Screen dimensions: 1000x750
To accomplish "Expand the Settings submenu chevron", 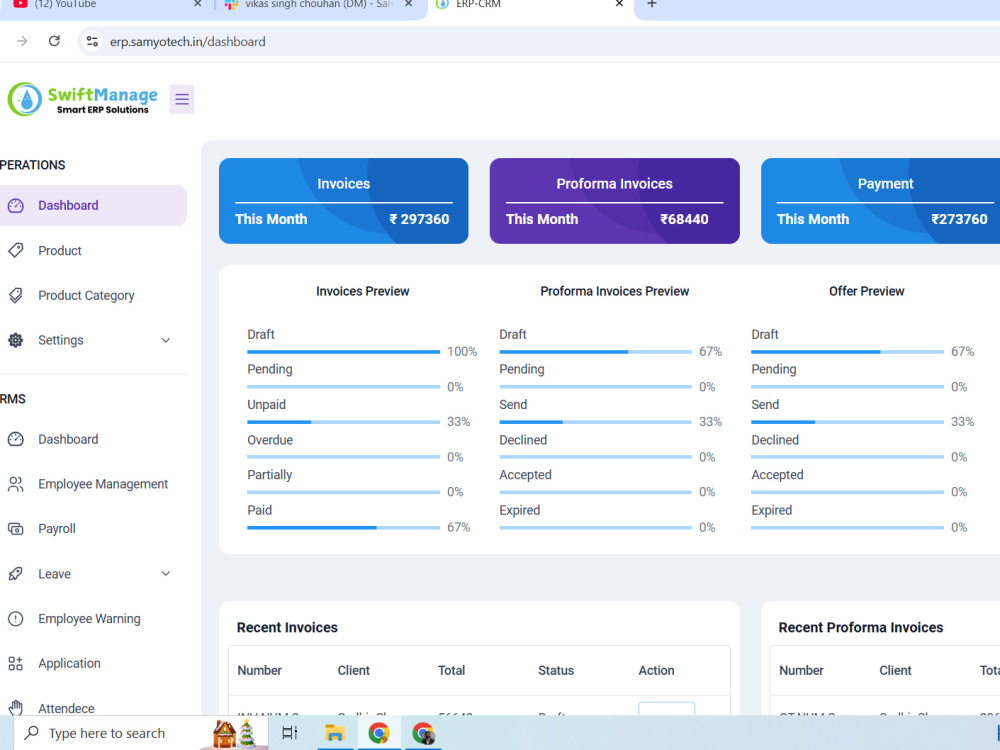I will click(x=166, y=341).
